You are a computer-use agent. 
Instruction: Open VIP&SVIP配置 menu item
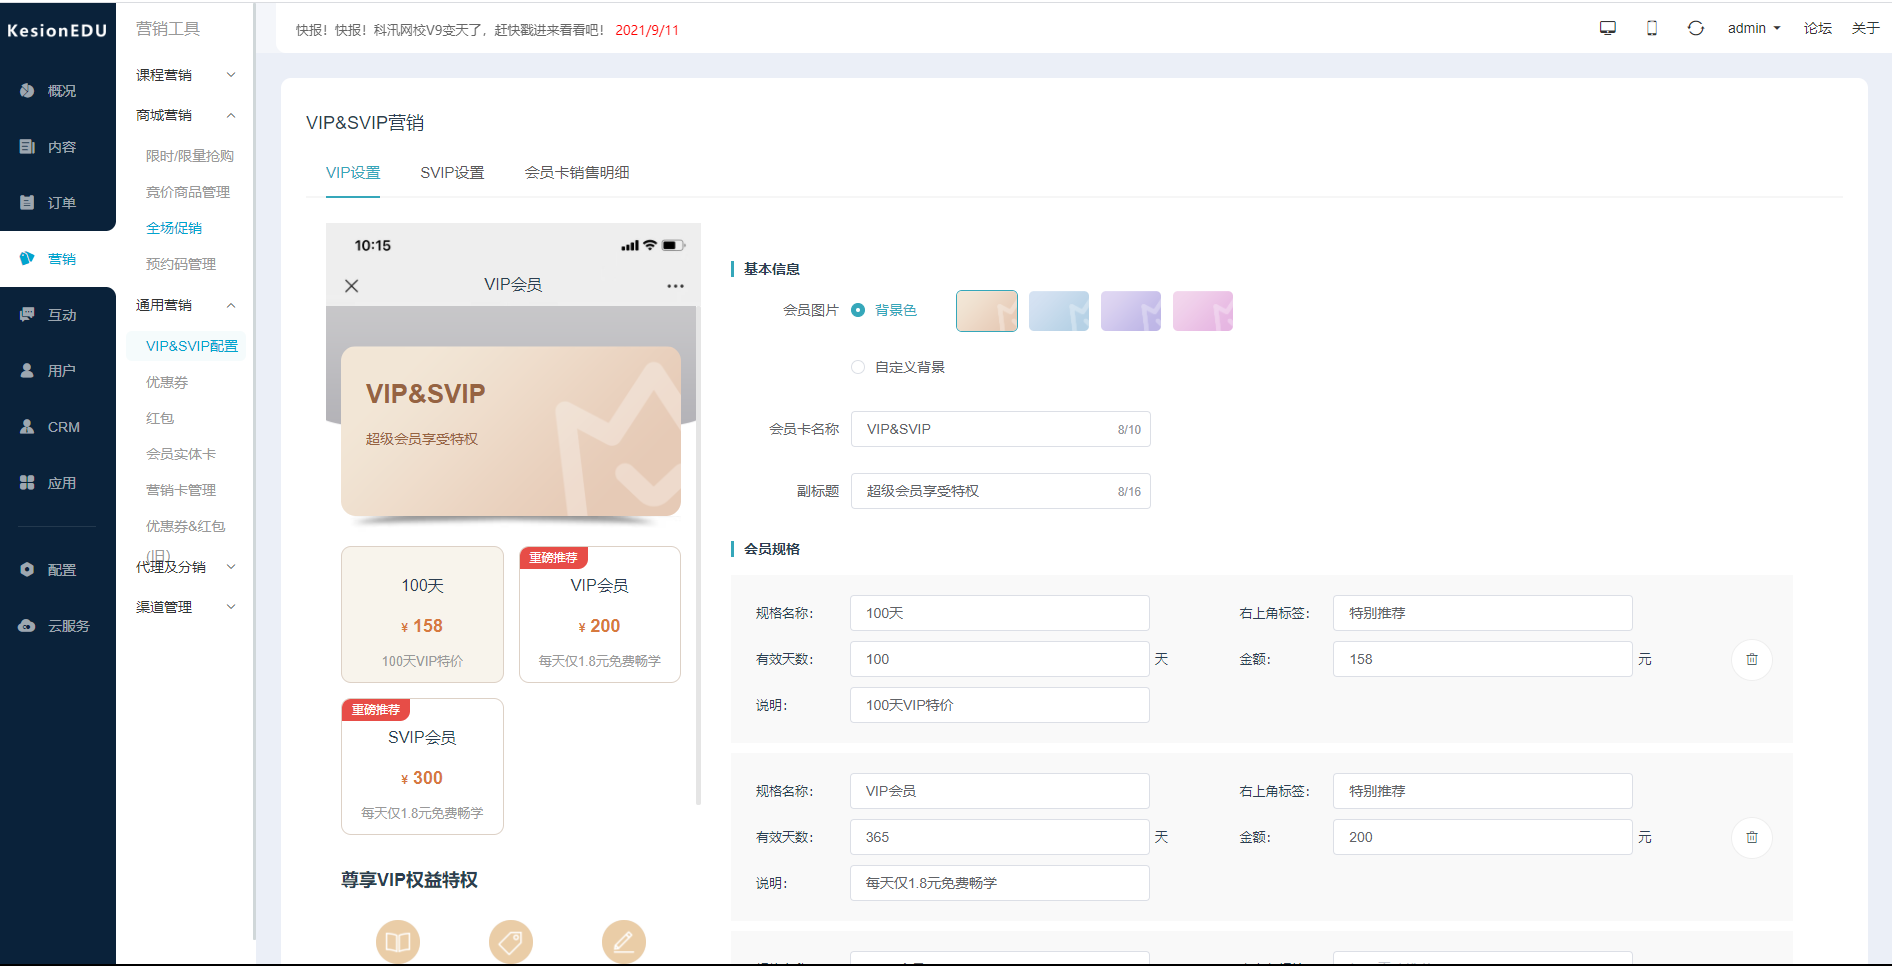(x=192, y=346)
